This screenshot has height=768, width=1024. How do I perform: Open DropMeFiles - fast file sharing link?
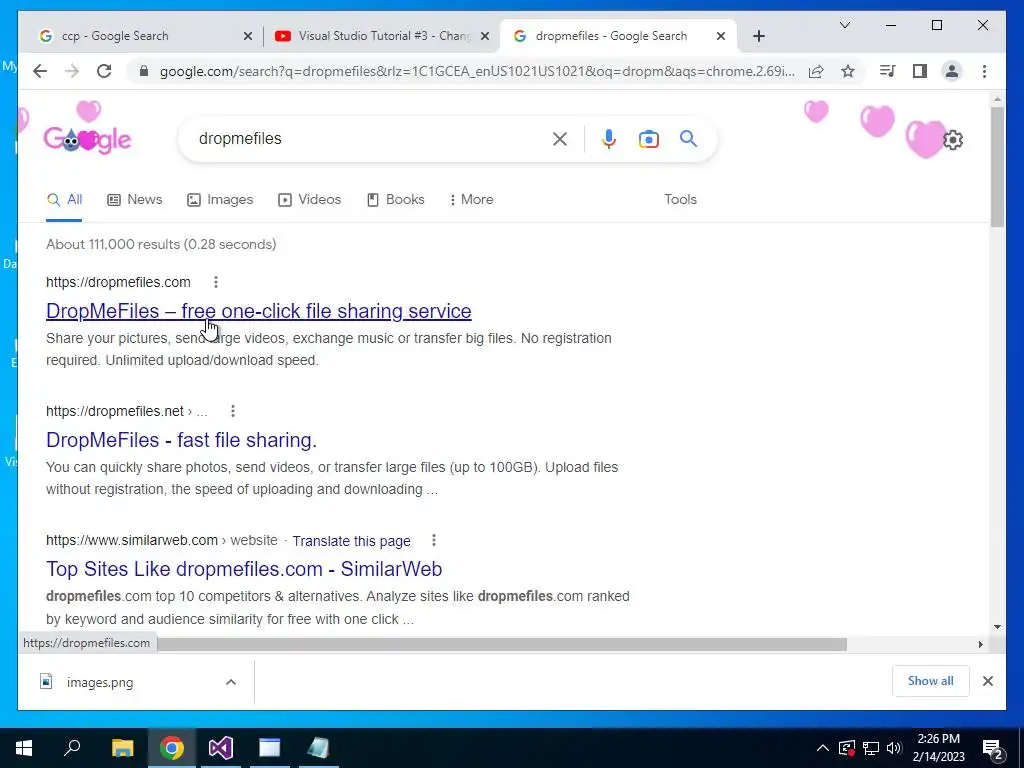pyautogui.click(x=182, y=440)
